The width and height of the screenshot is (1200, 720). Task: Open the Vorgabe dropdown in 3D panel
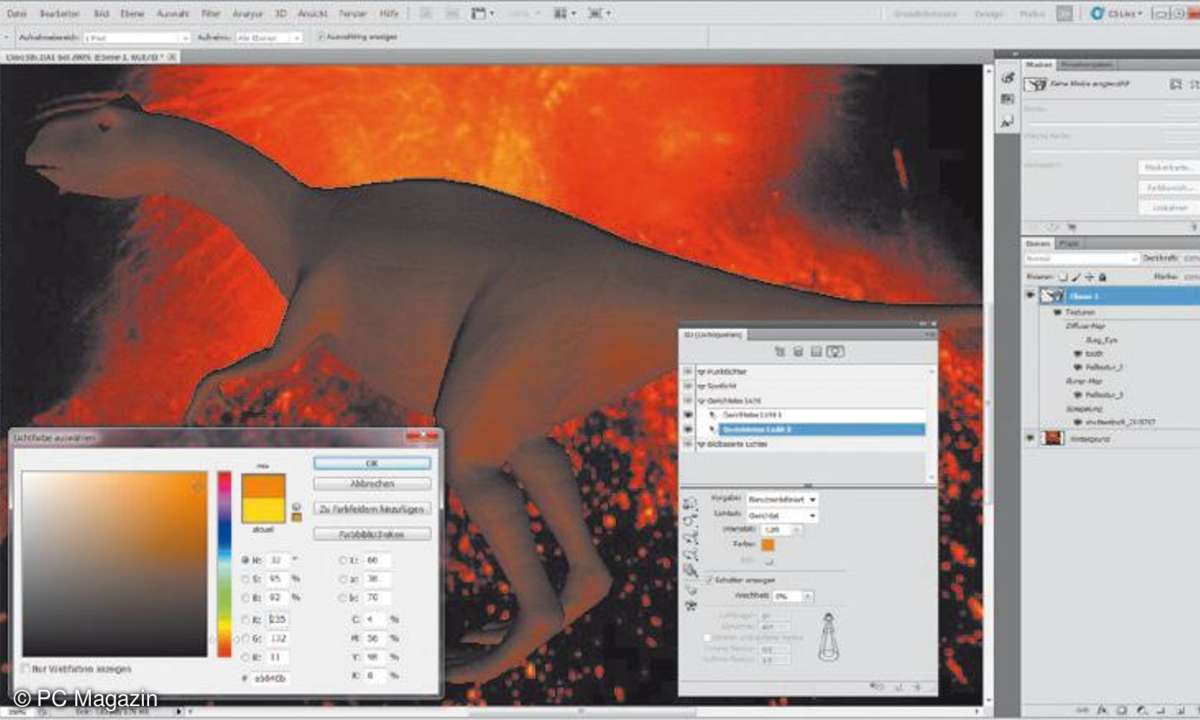tap(782, 498)
